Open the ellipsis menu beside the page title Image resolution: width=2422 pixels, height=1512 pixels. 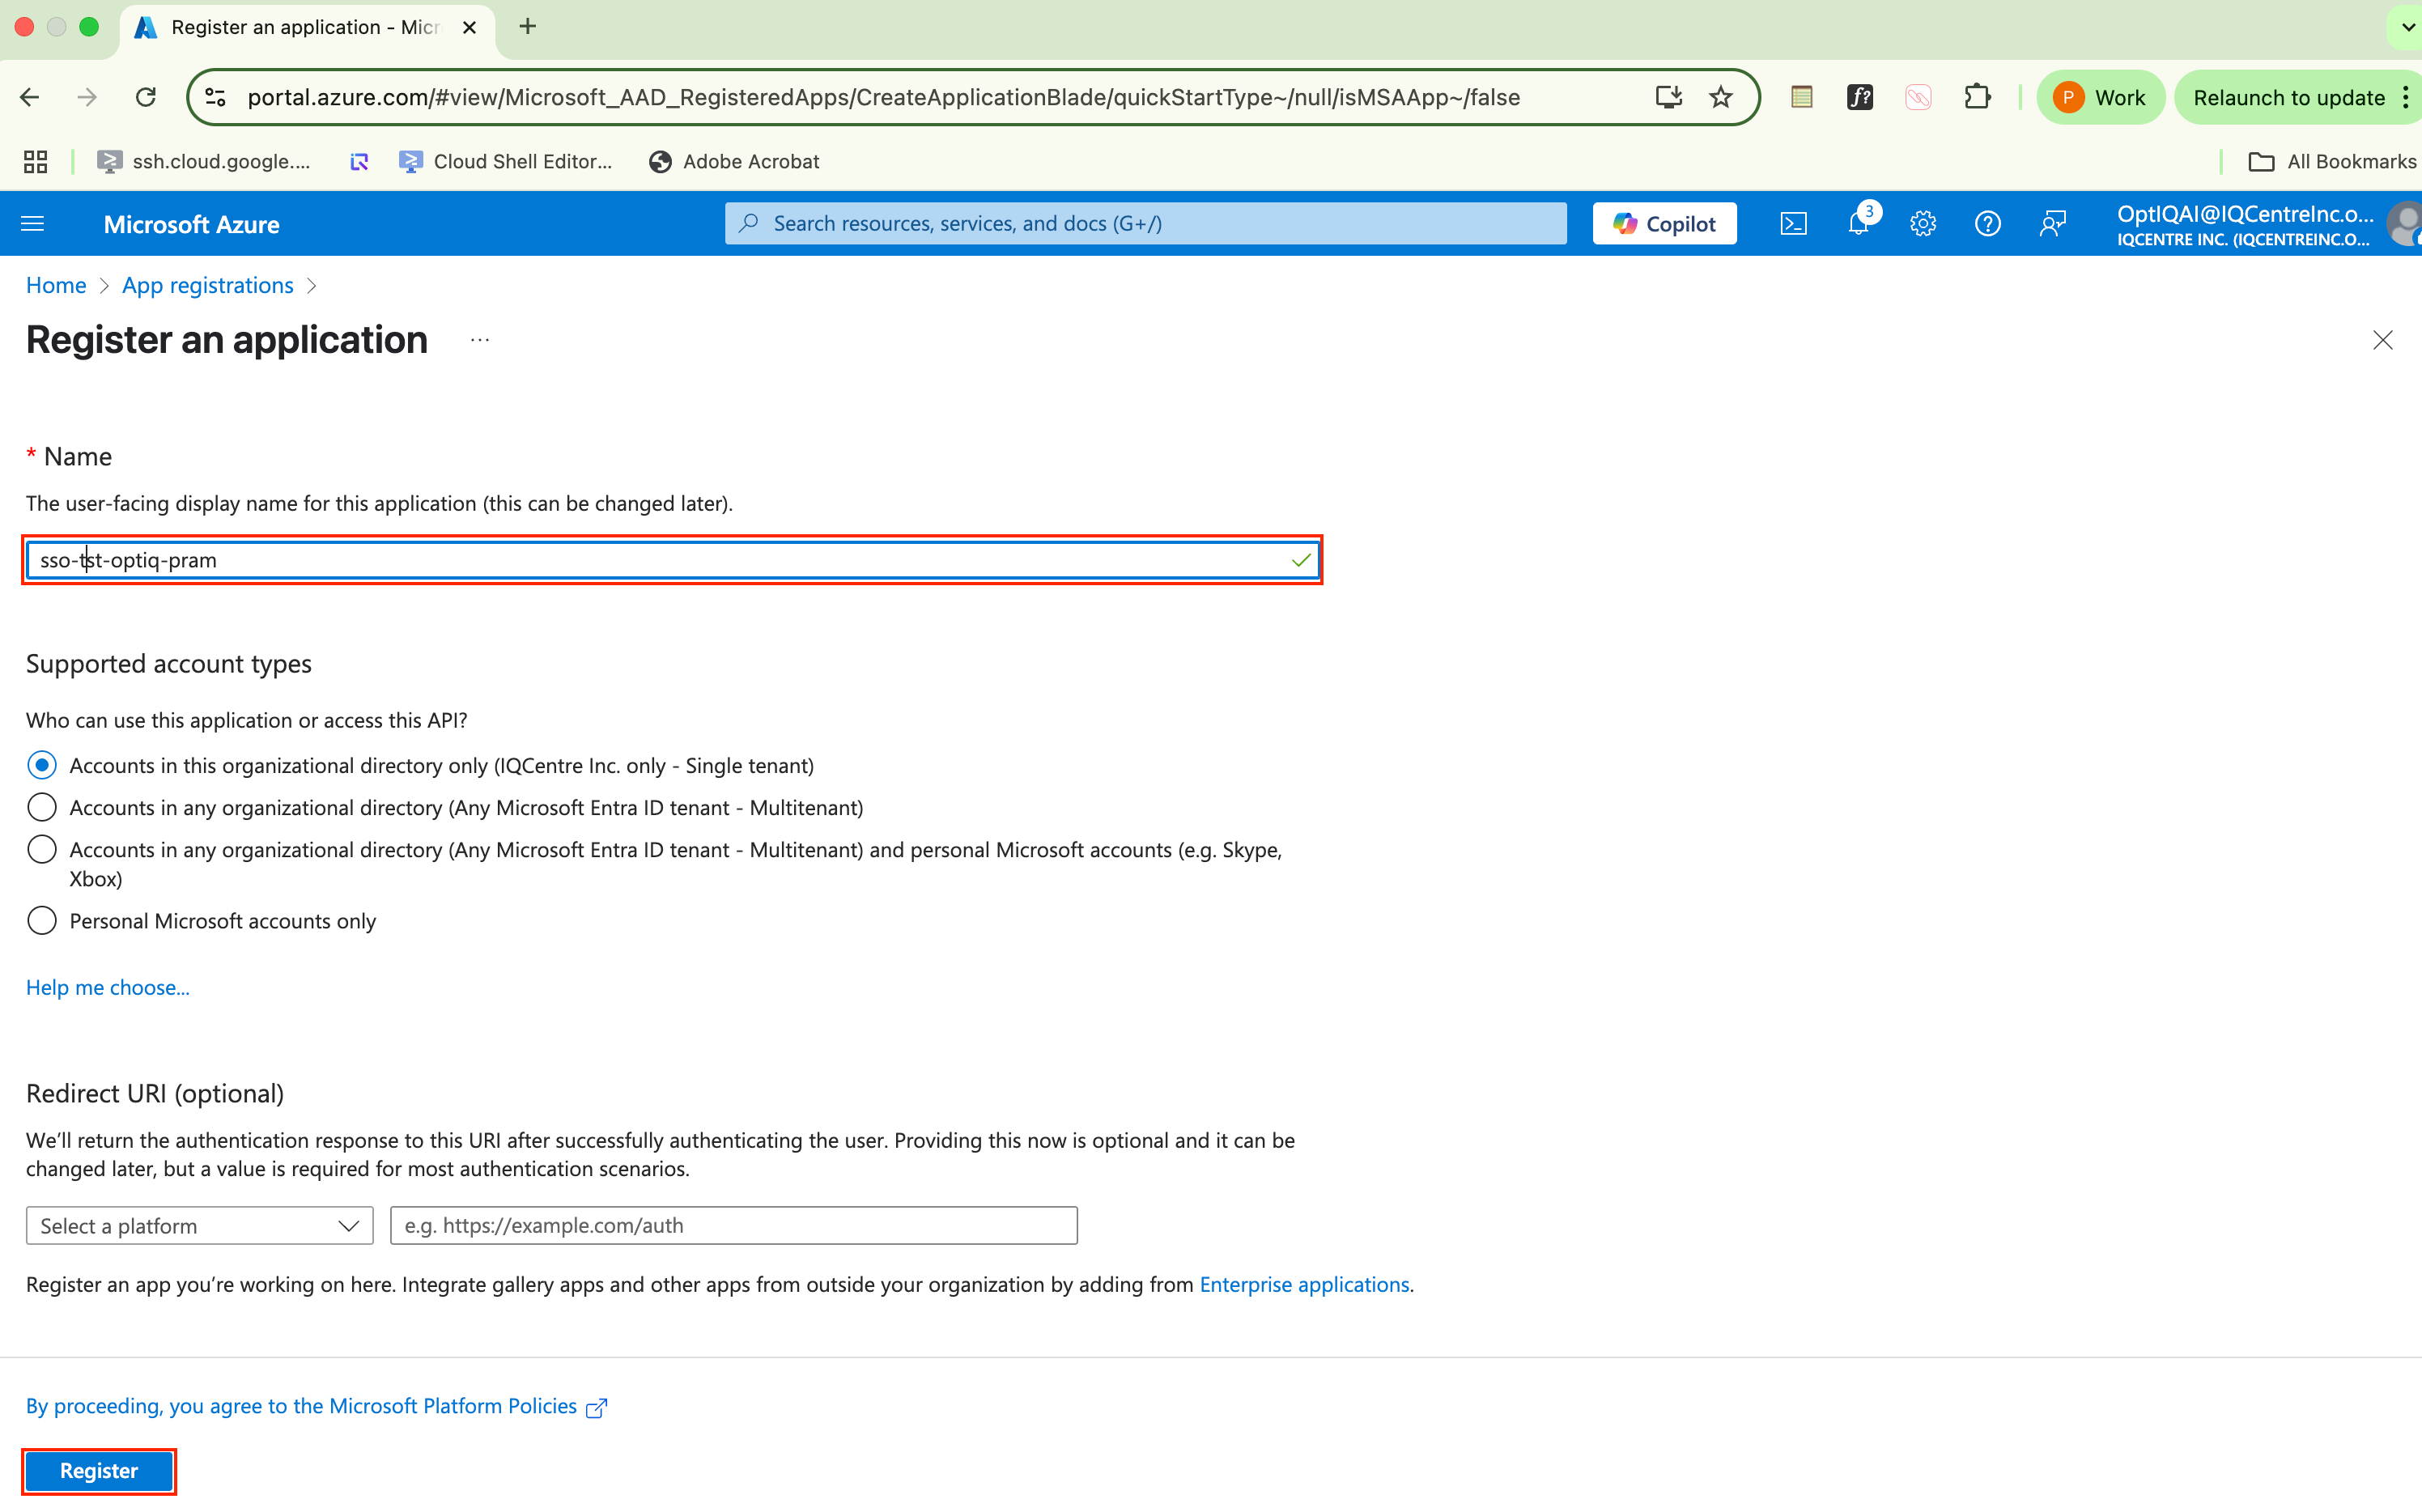coord(480,340)
